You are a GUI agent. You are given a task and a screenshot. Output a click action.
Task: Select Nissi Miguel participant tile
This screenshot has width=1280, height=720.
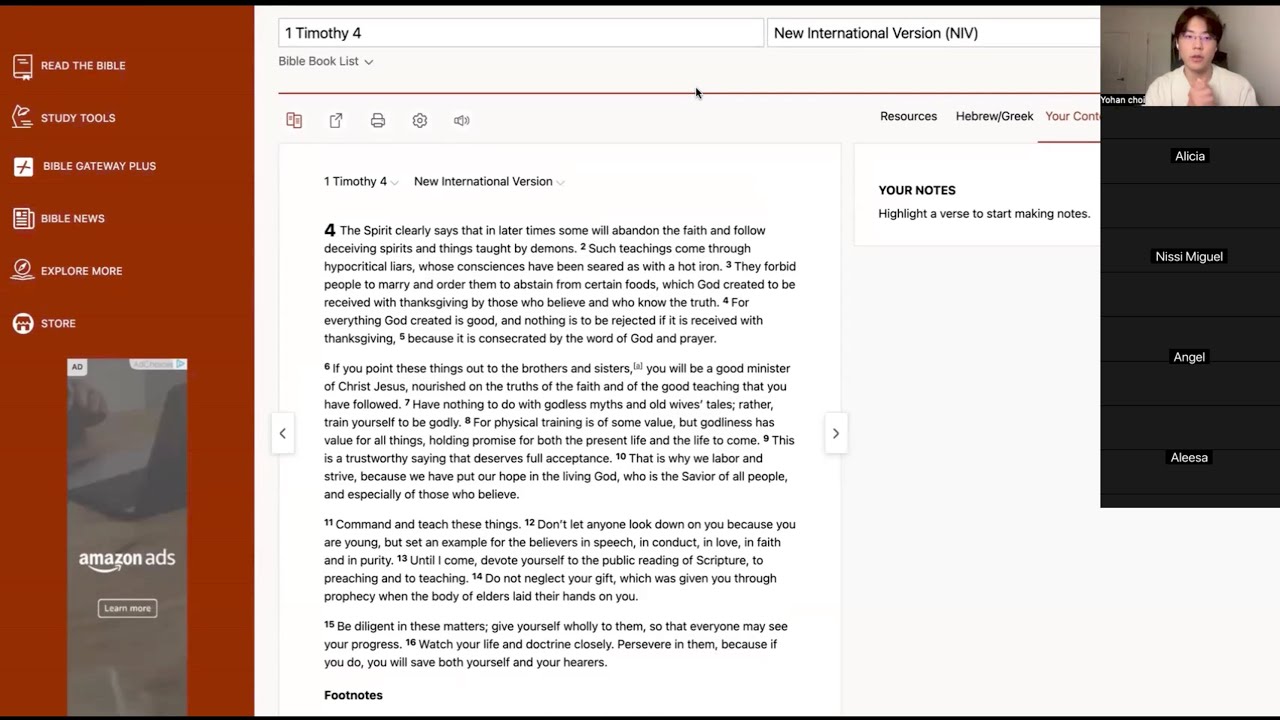click(1190, 257)
